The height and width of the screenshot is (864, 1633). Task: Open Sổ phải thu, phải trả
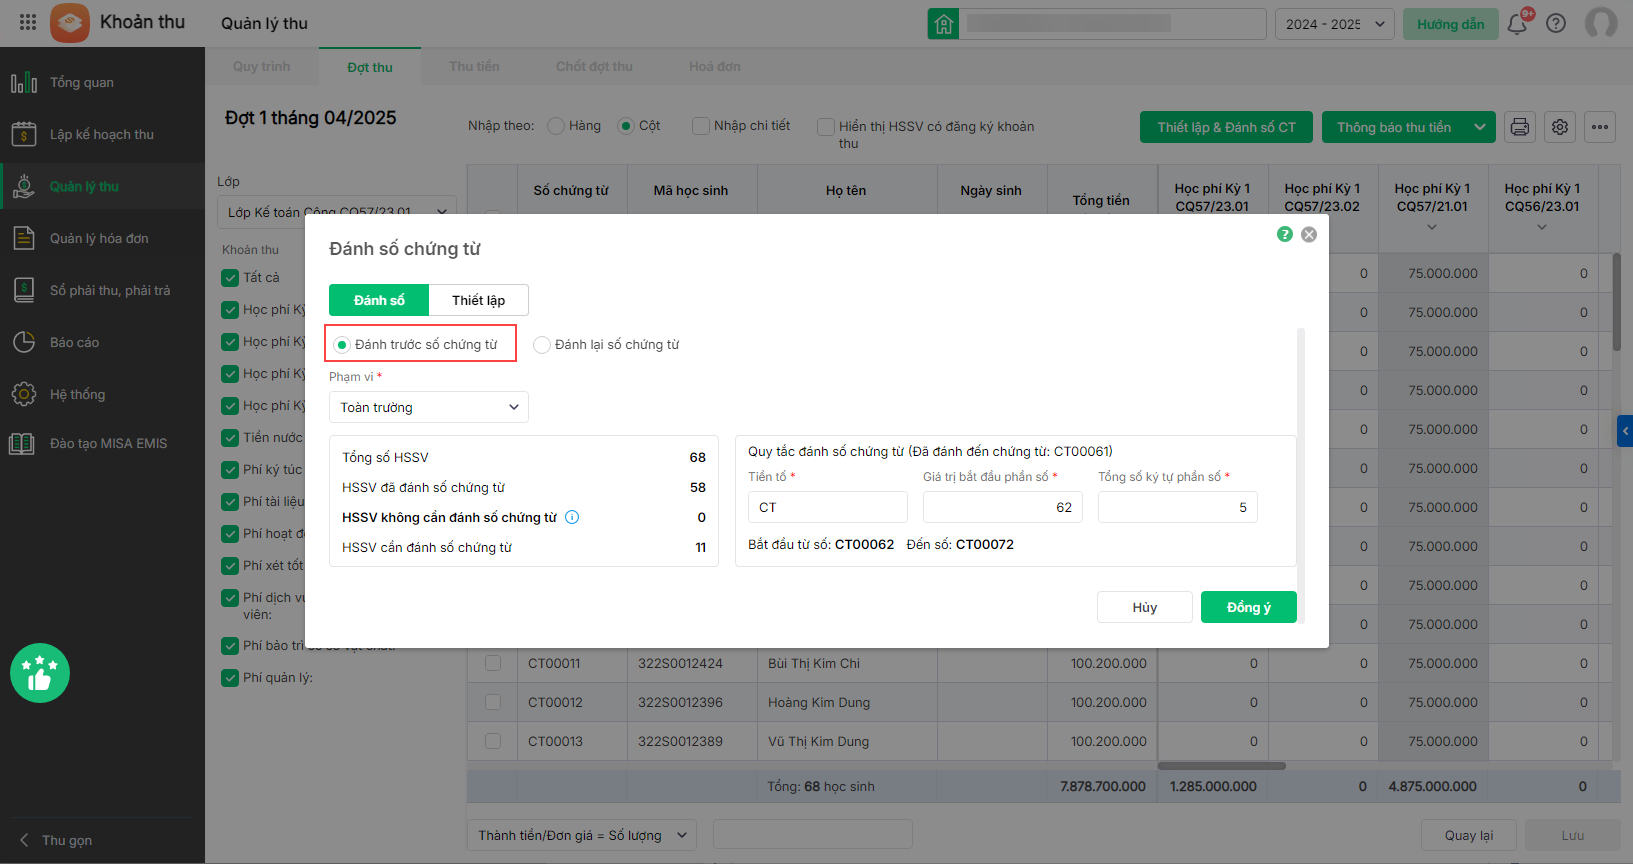[x=102, y=290]
